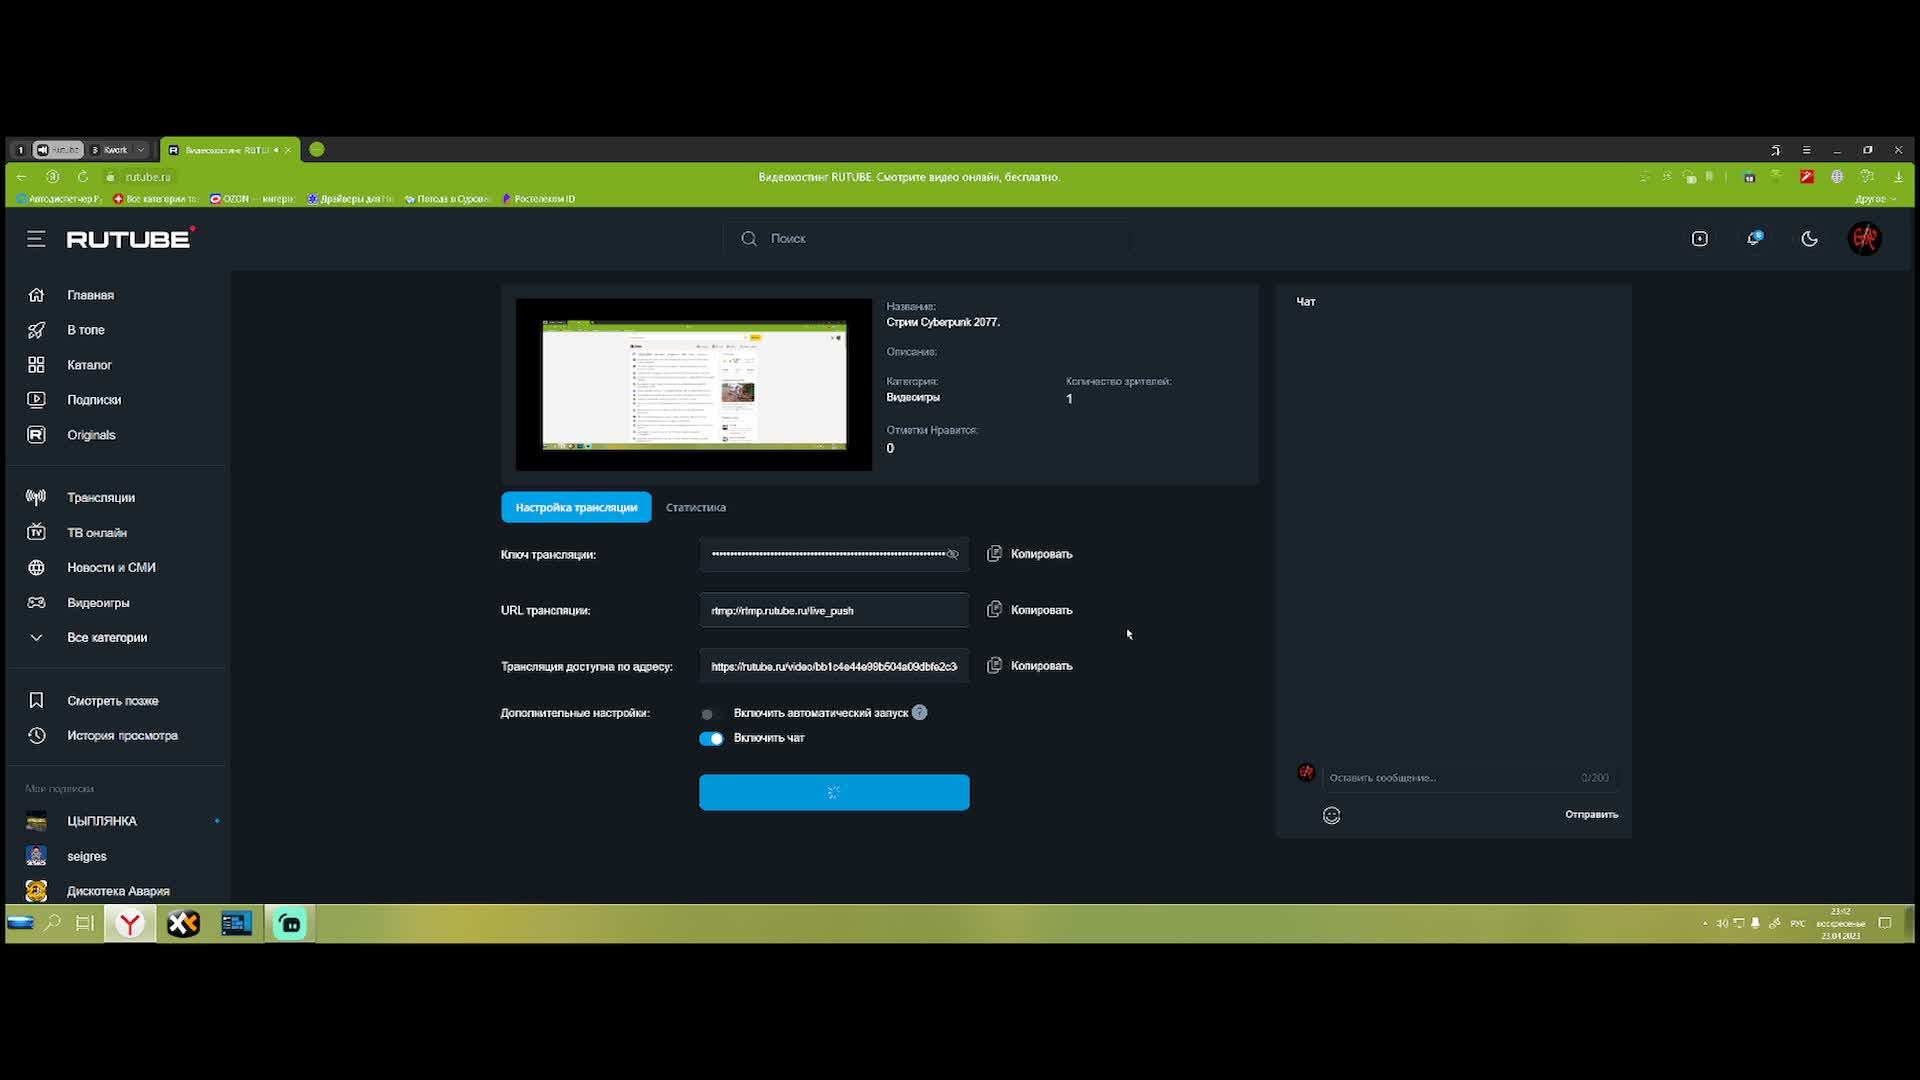The image size is (1920, 1080).
Task: Expand the tab group dropdown near Kwork
Action: pyautogui.click(x=141, y=150)
